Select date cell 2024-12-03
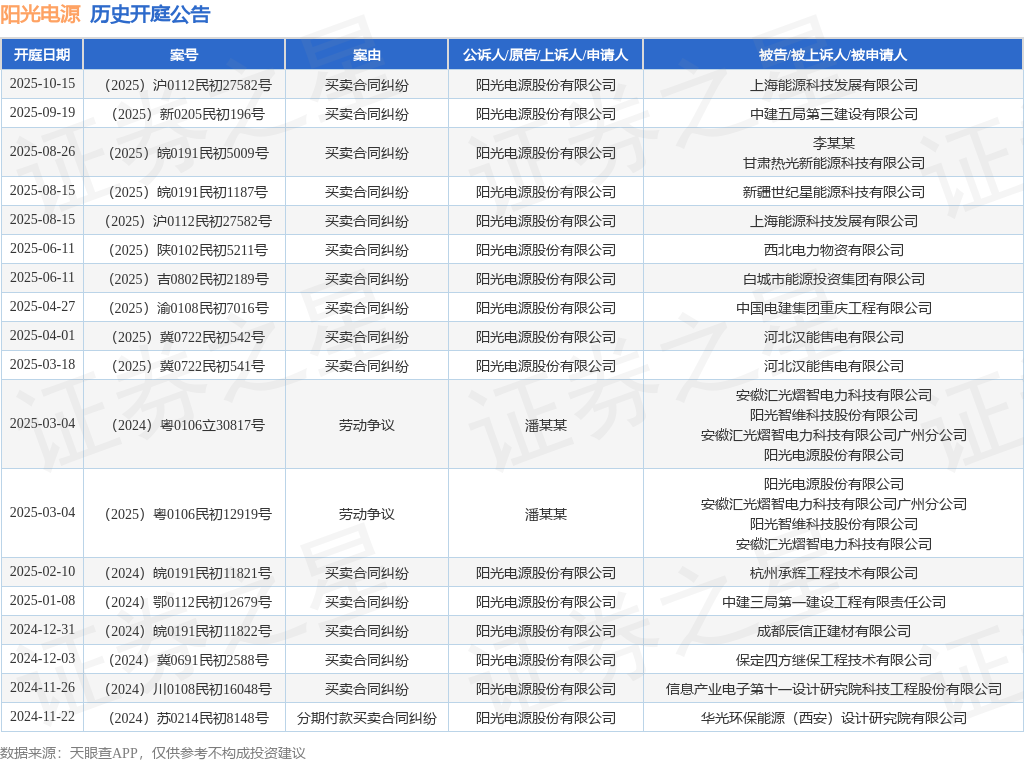Screen dimensions: 1024x762 (x=42, y=659)
